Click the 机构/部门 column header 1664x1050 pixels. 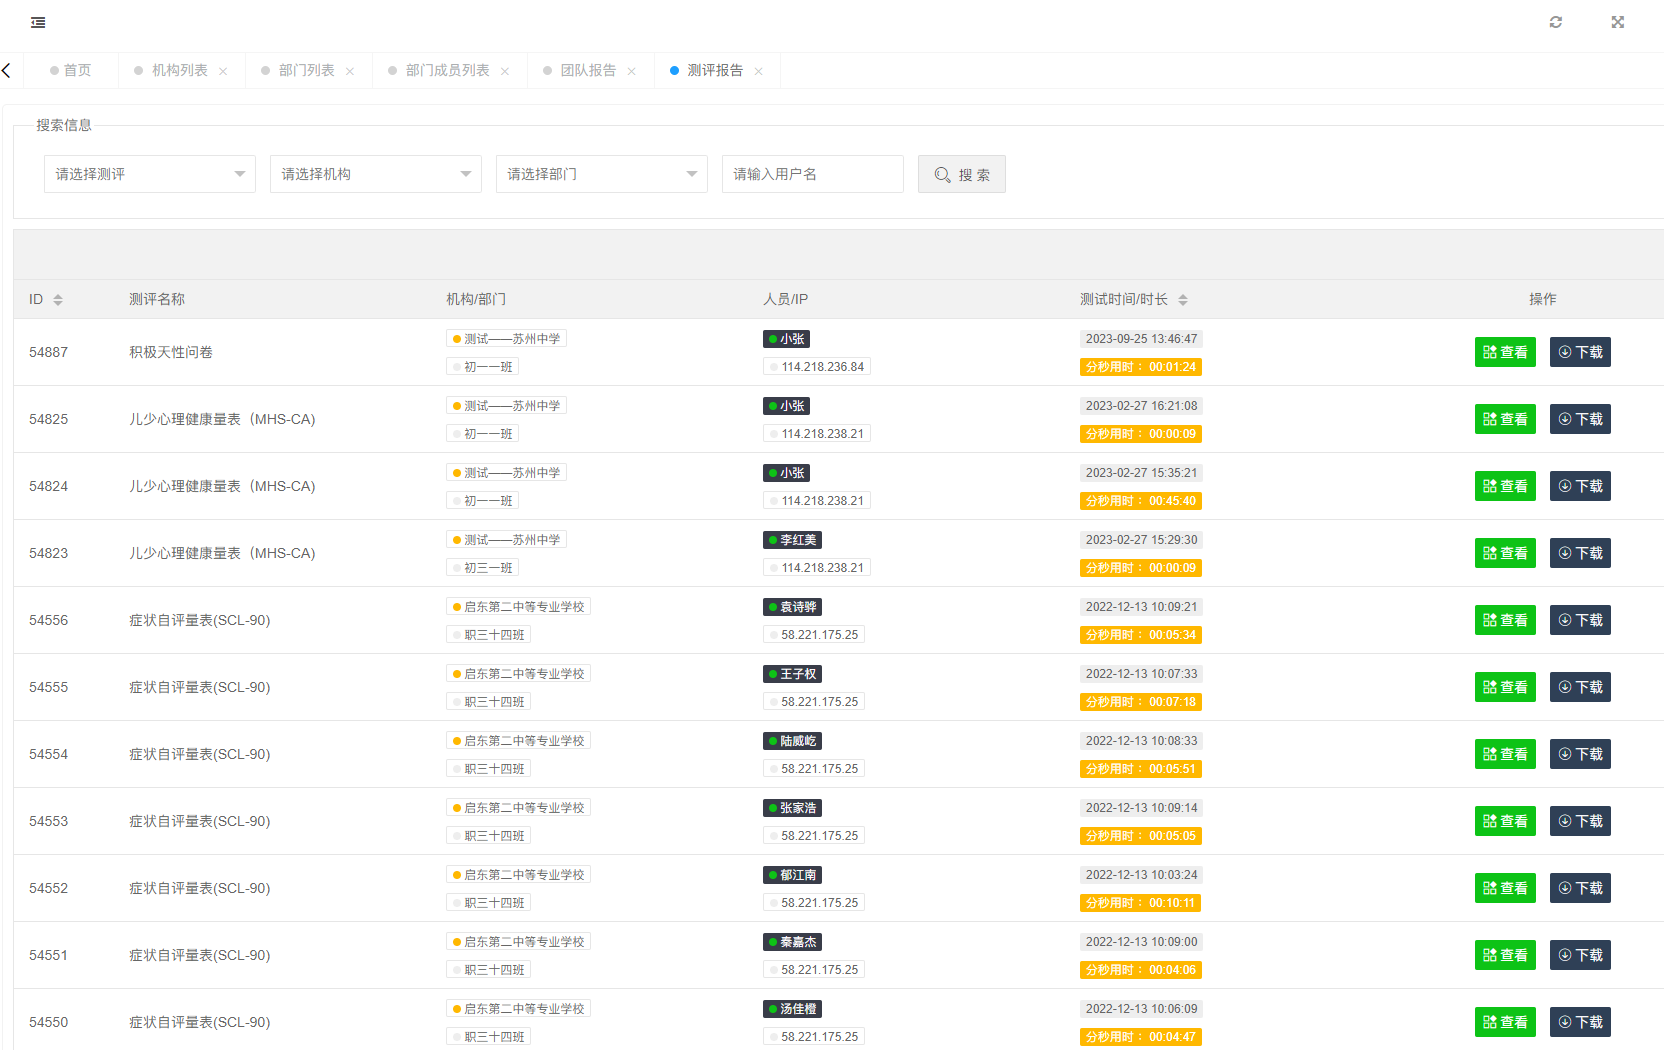pos(476,299)
